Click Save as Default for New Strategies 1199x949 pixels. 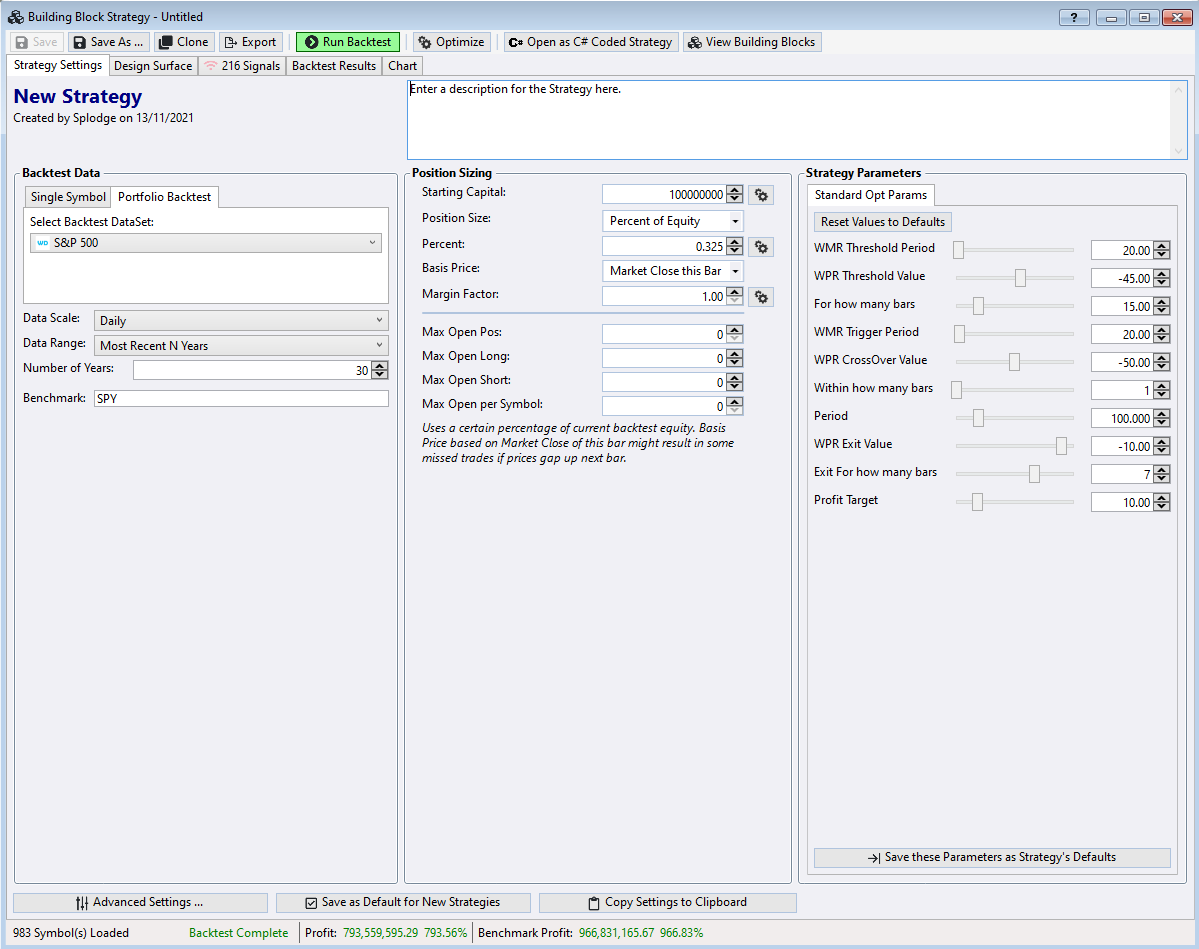pos(402,902)
